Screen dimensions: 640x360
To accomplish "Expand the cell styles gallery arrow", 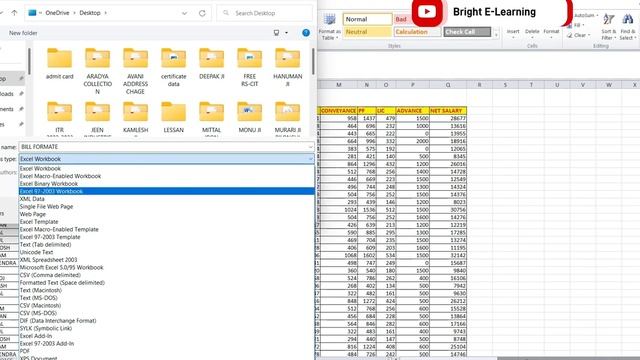I will [496, 35].
